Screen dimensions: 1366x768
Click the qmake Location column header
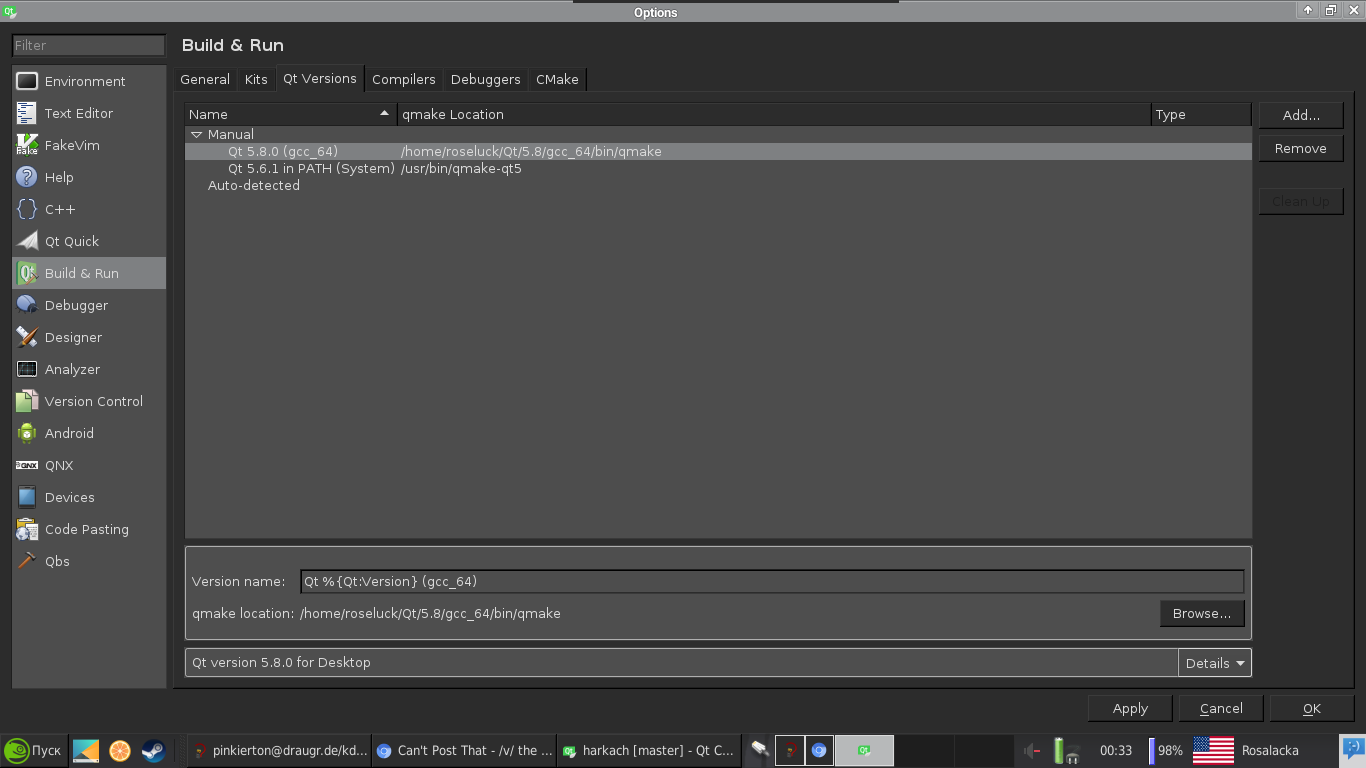click(774, 114)
